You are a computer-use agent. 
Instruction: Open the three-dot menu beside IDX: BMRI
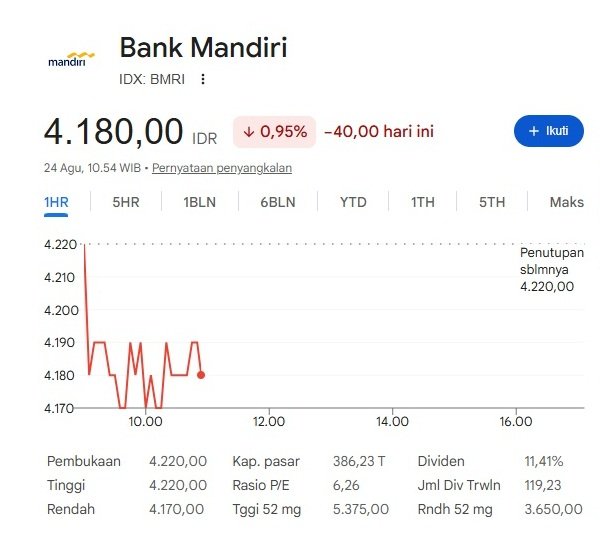coord(203,79)
